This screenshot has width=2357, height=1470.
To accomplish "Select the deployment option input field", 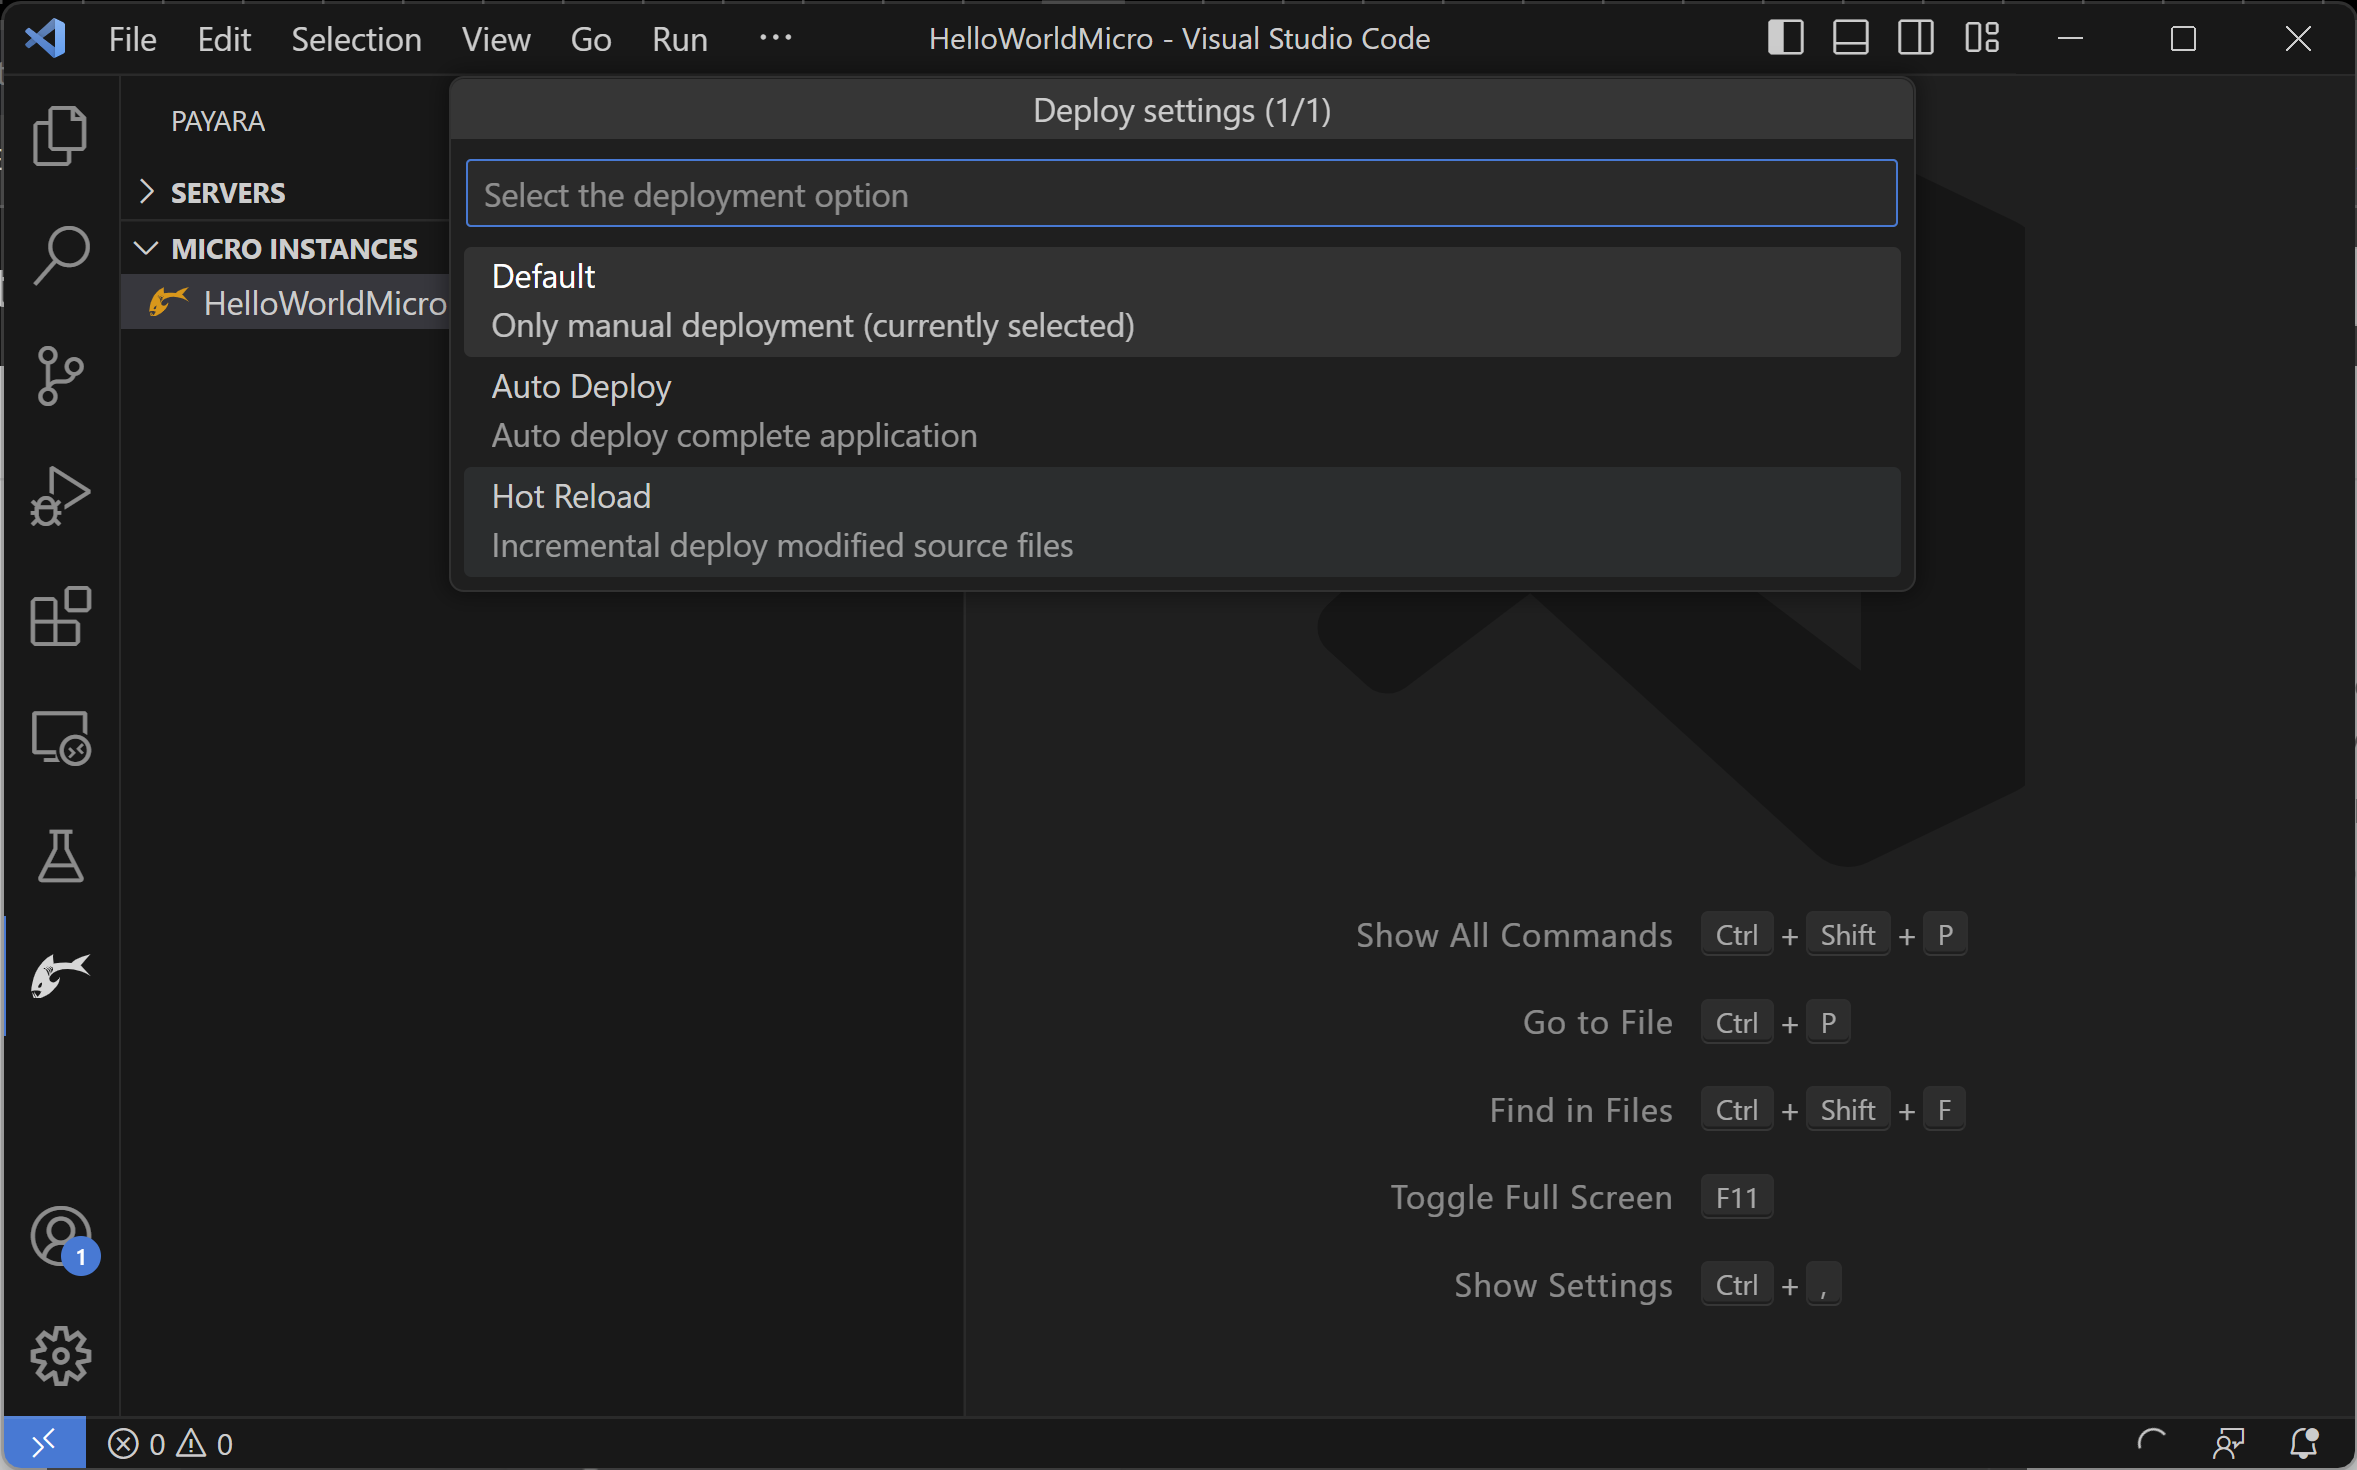I will [1180, 191].
